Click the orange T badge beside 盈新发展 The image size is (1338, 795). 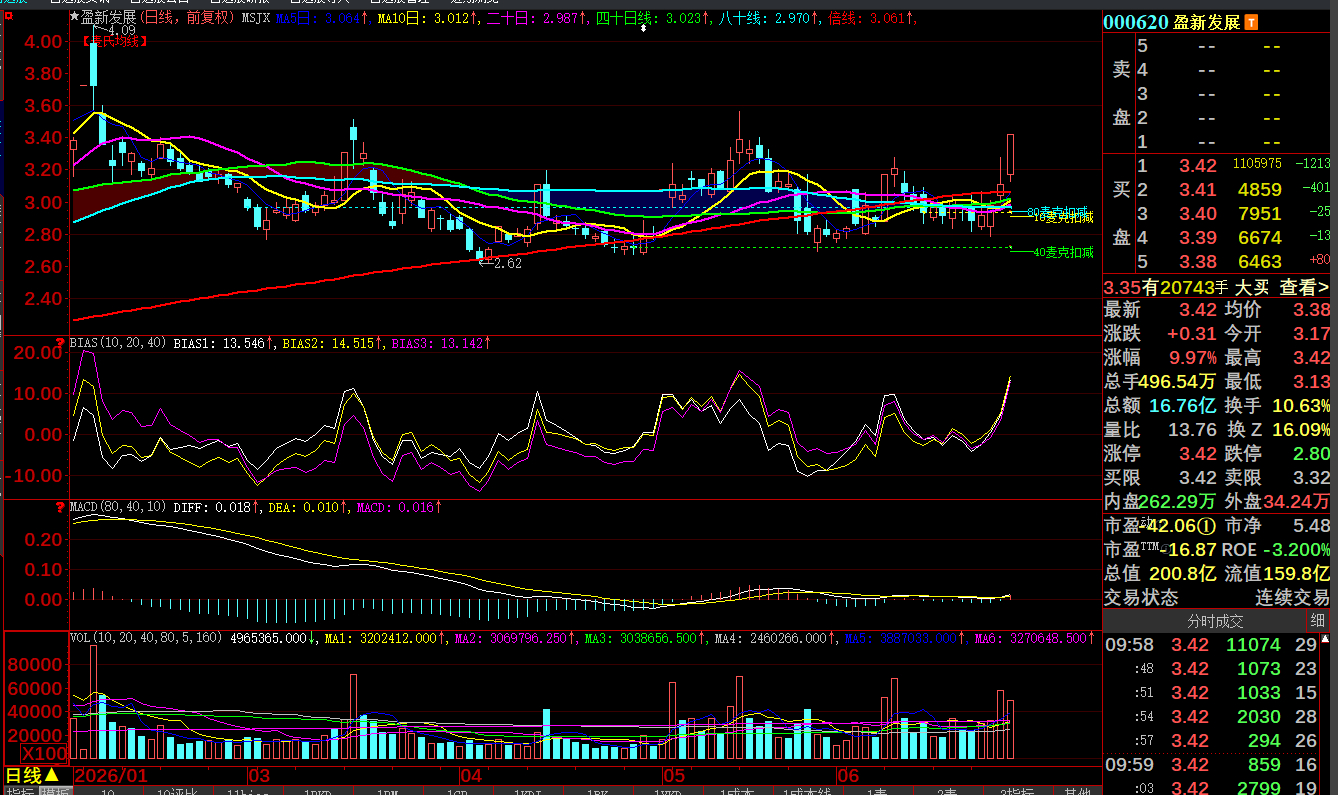(x=1252, y=22)
